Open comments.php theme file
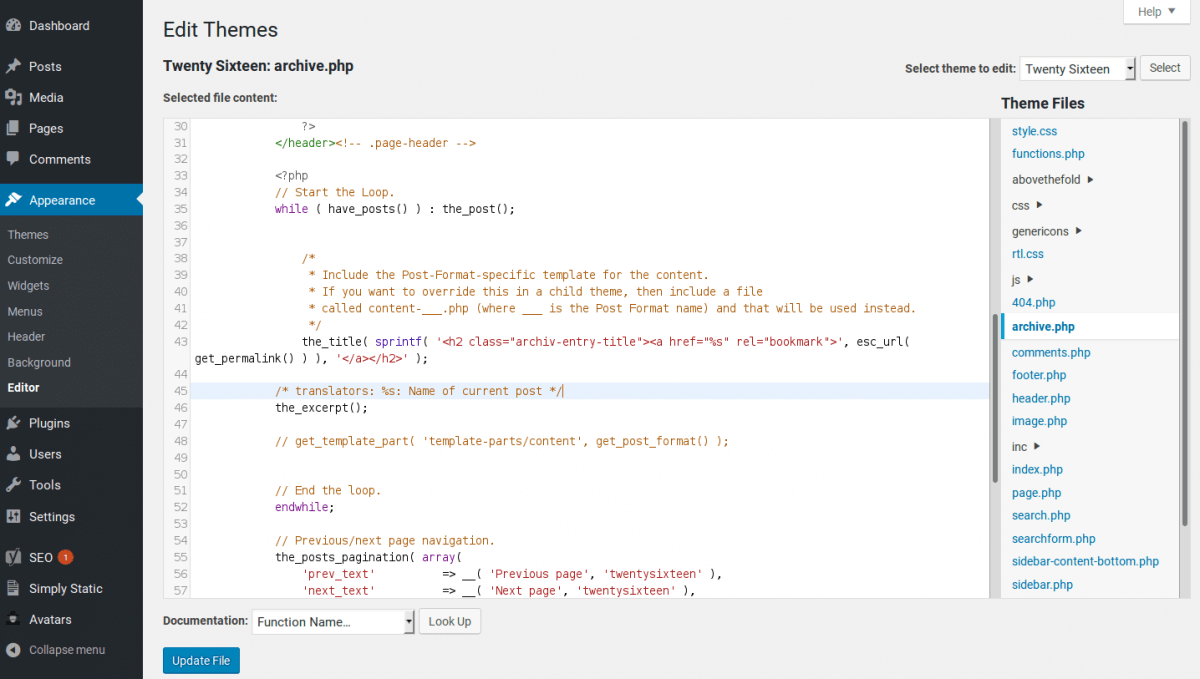Screen dimensions: 1200x679 pos(1051,353)
